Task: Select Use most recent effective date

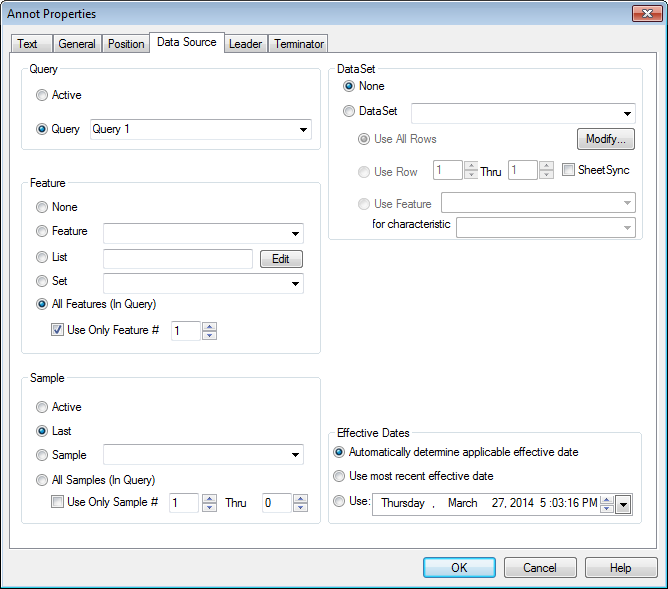Action: point(340,476)
